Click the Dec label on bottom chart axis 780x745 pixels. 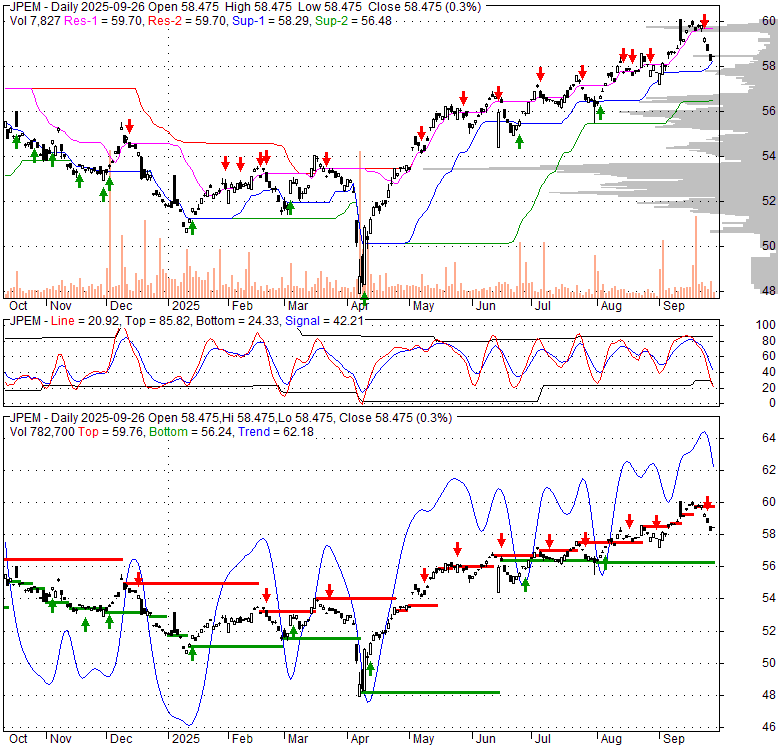(x=121, y=739)
